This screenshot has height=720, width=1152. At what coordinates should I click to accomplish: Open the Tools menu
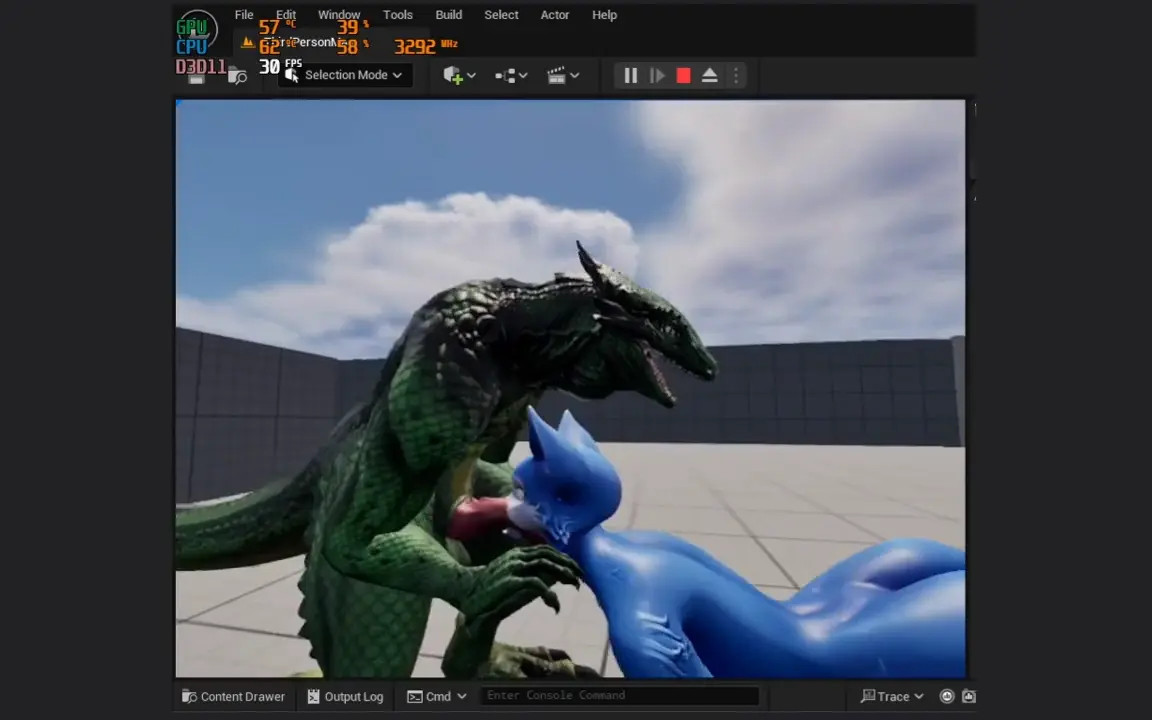click(x=397, y=15)
